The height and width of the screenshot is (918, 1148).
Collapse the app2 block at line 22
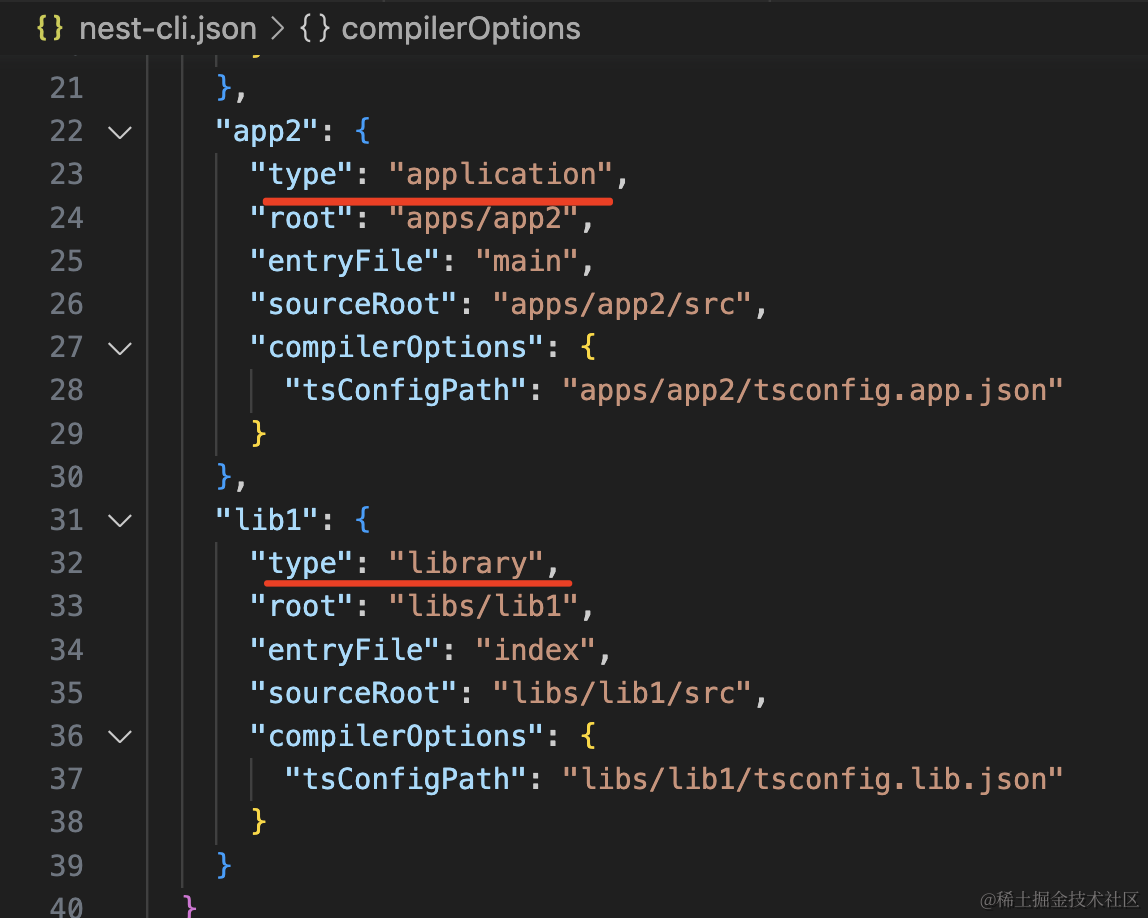click(x=120, y=131)
